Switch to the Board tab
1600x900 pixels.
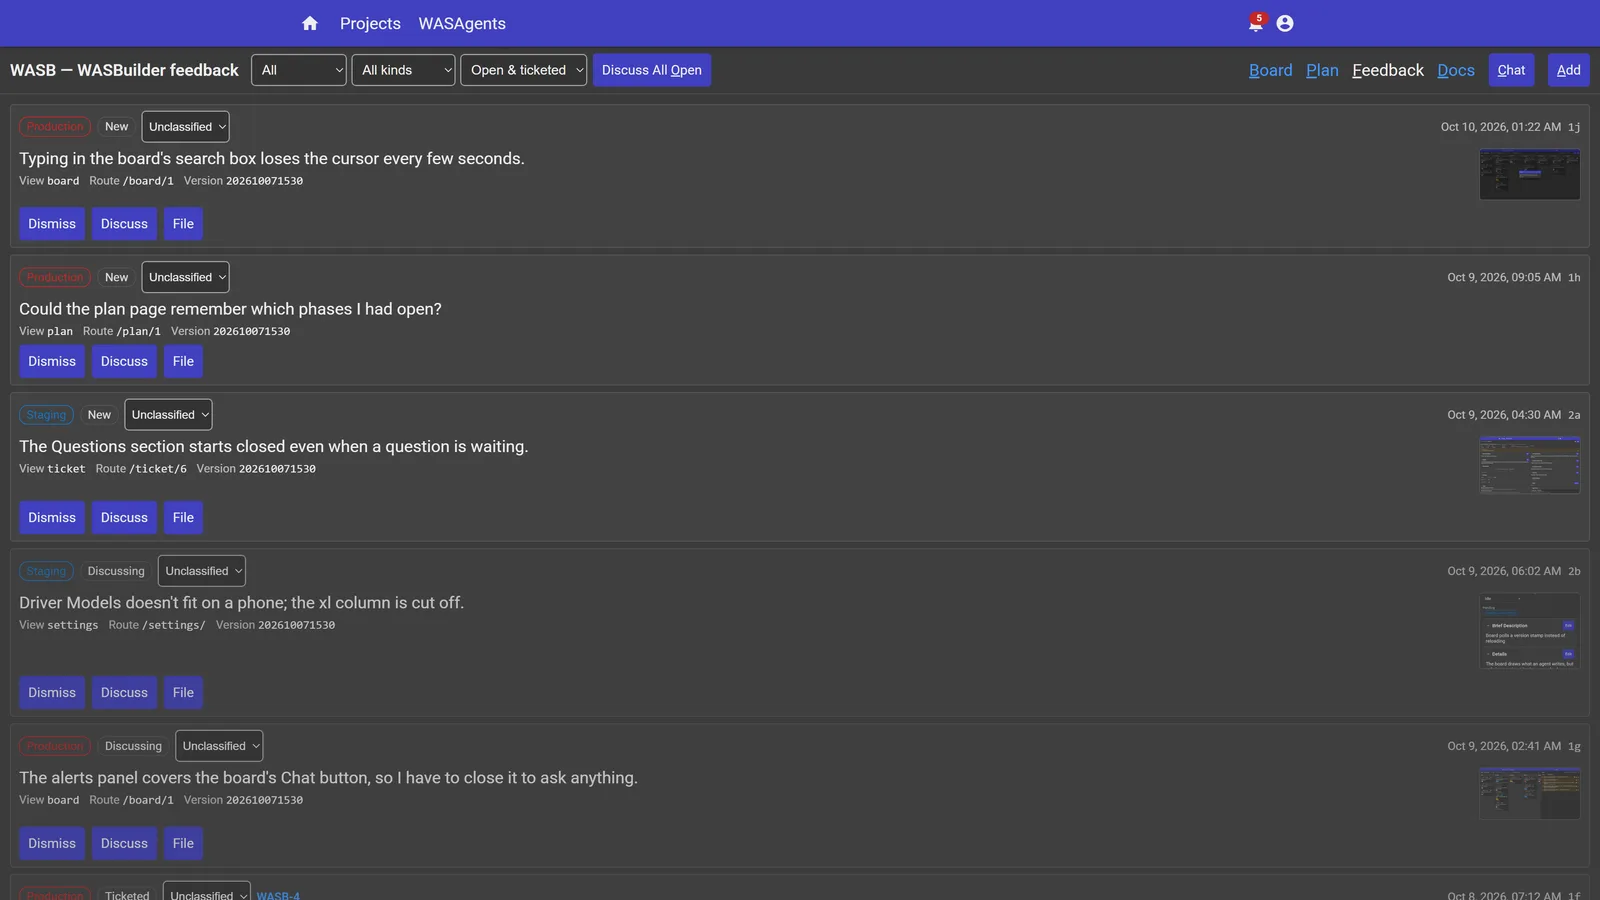tap(1271, 70)
